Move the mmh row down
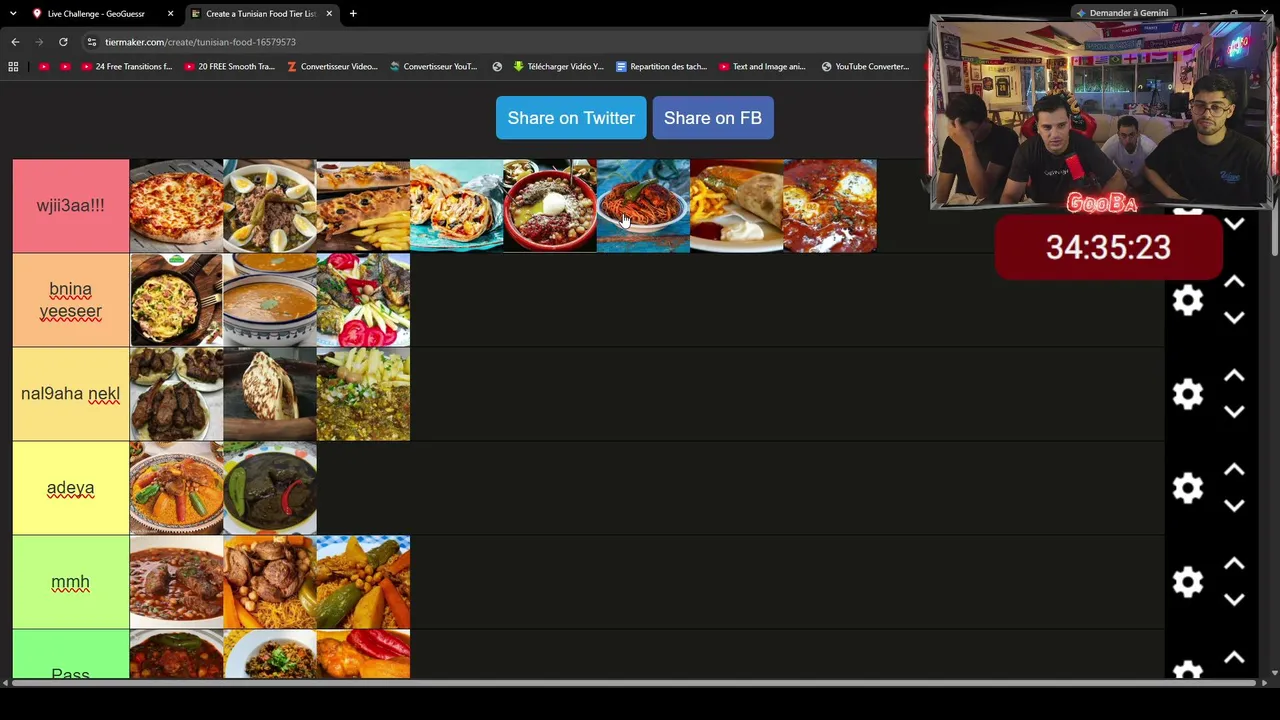The height and width of the screenshot is (720, 1280). click(x=1234, y=600)
